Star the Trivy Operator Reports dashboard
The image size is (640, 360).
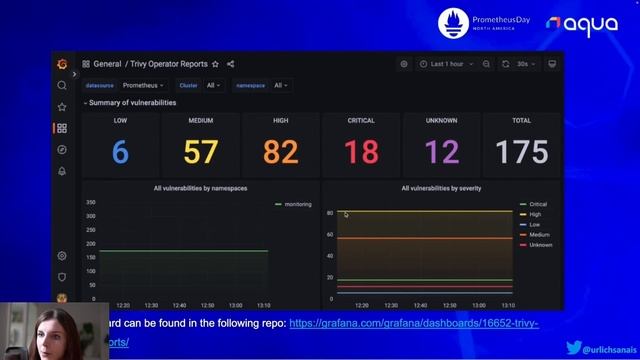216,64
